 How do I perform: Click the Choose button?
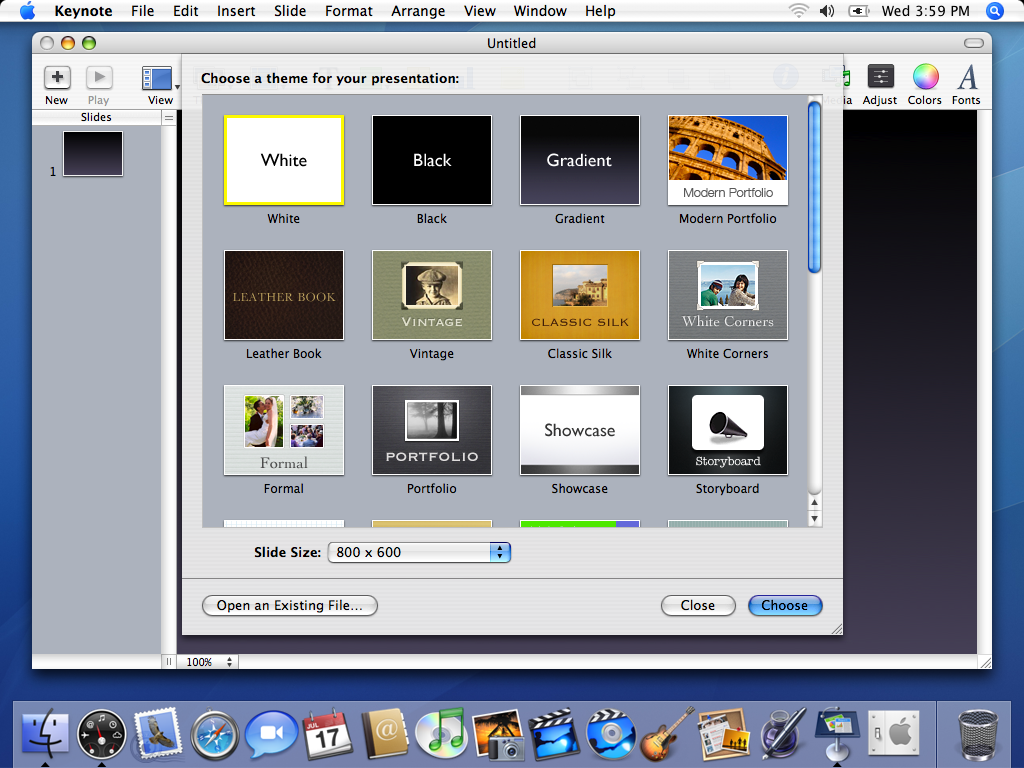[x=784, y=605]
